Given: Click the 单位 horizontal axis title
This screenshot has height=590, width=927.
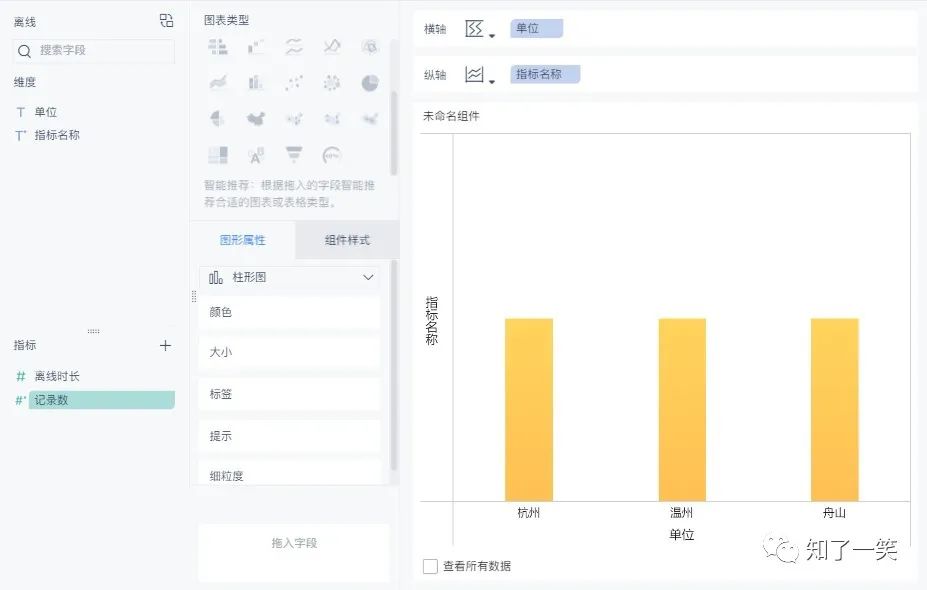Looking at the screenshot, I should [x=682, y=534].
